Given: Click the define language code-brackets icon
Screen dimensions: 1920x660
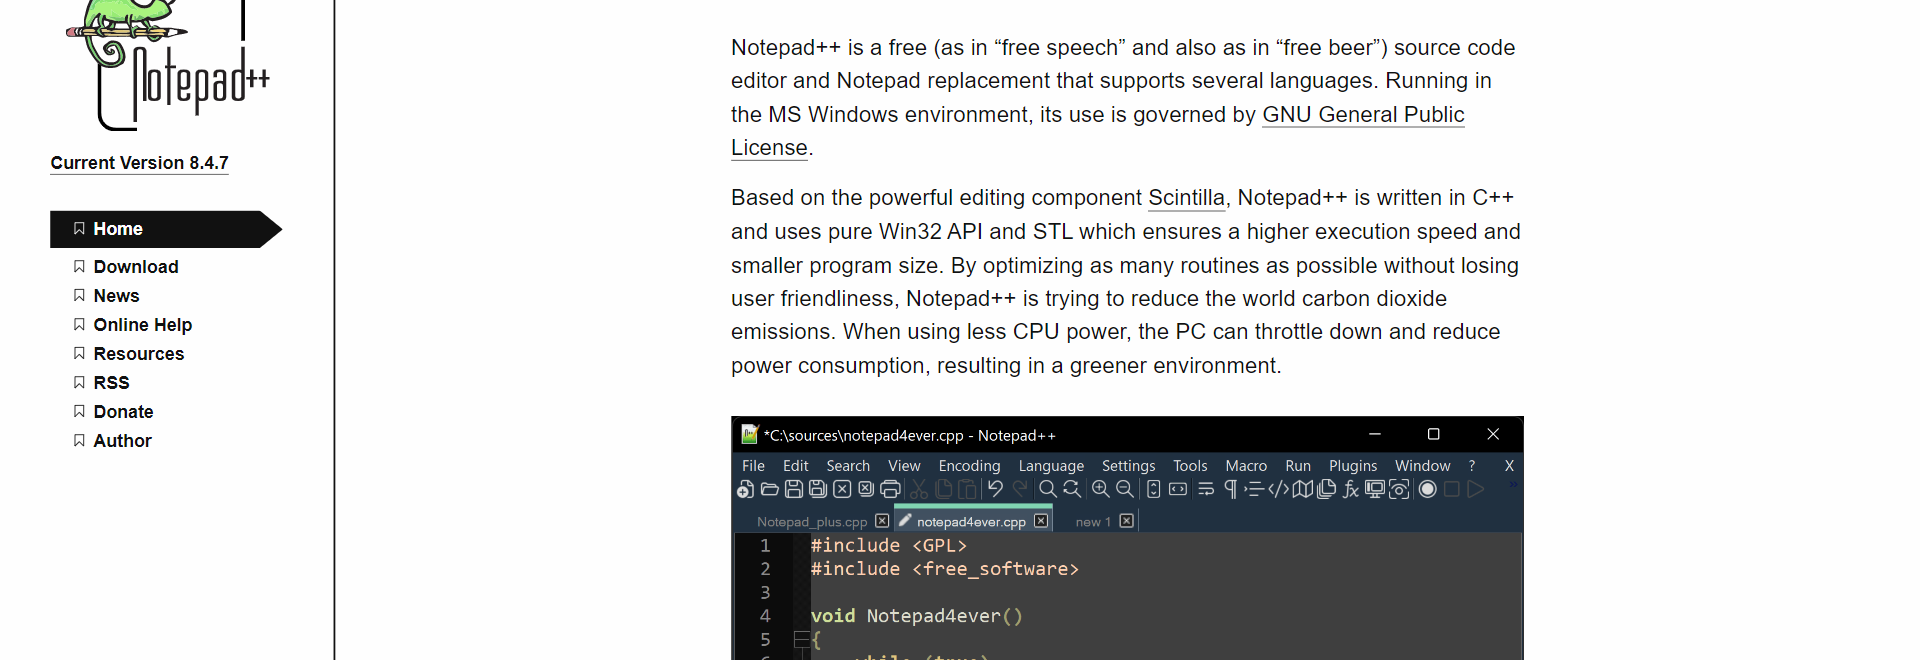Looking at the screenshot, I should (x=1279, y=489).
